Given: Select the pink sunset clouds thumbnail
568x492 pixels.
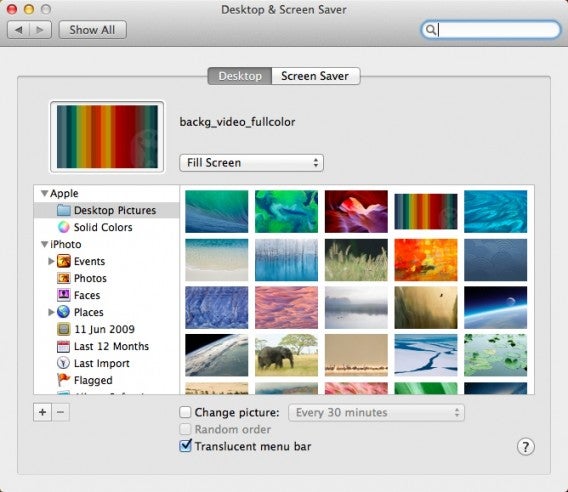Looking at the screenshot, I should (286, 308).
